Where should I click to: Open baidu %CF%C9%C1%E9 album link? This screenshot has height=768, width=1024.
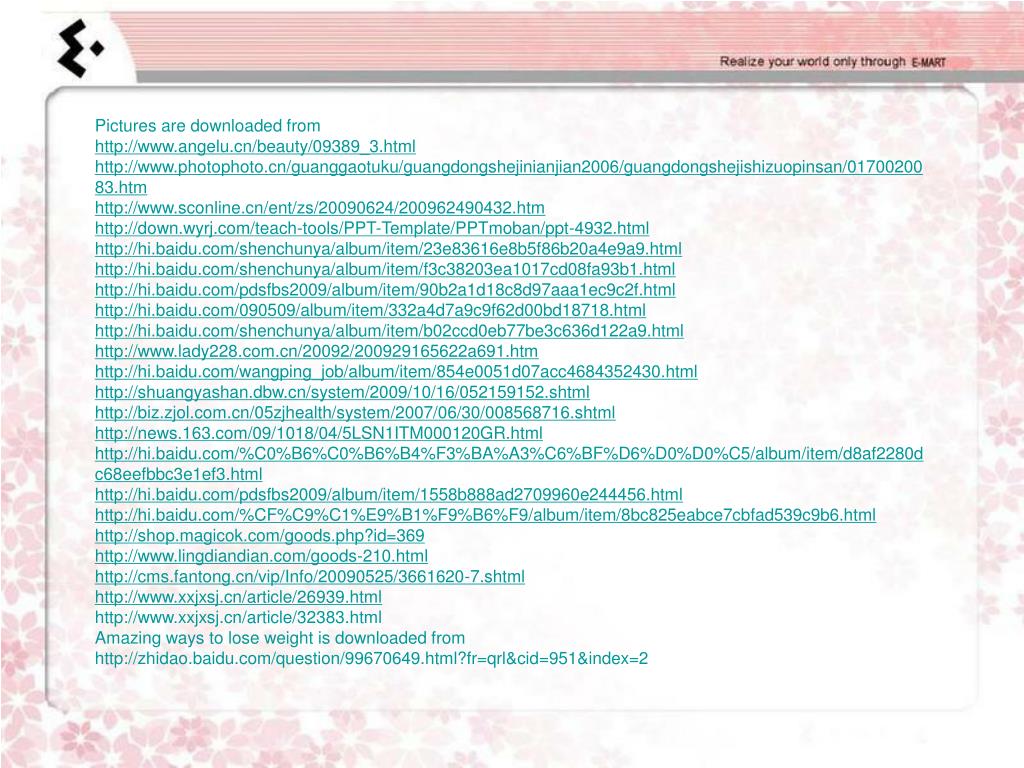click(485, 515)
